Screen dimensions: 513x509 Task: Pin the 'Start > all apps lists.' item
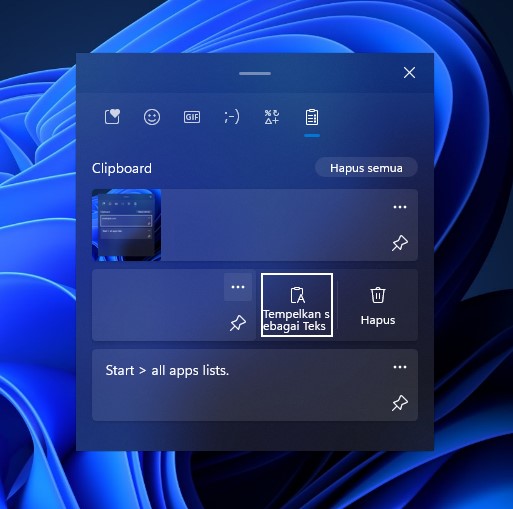[400, 403]
